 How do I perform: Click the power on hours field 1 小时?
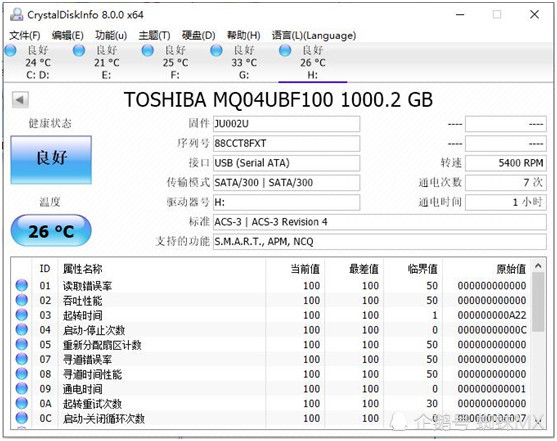[x=506, y=203]
